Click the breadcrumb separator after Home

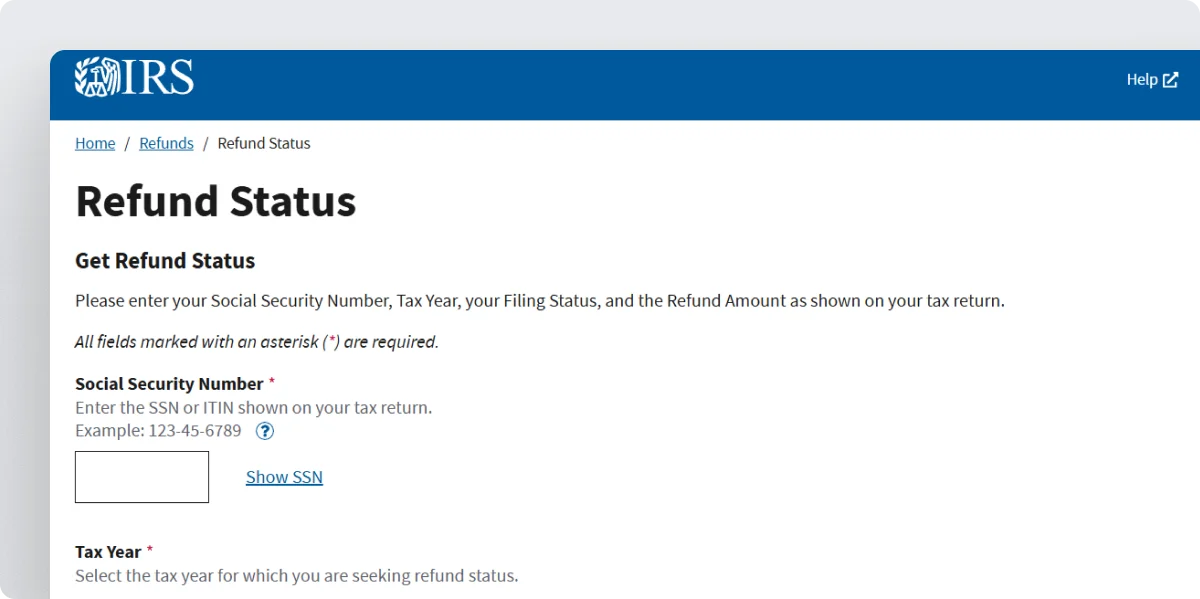click(x=126, y=143)
